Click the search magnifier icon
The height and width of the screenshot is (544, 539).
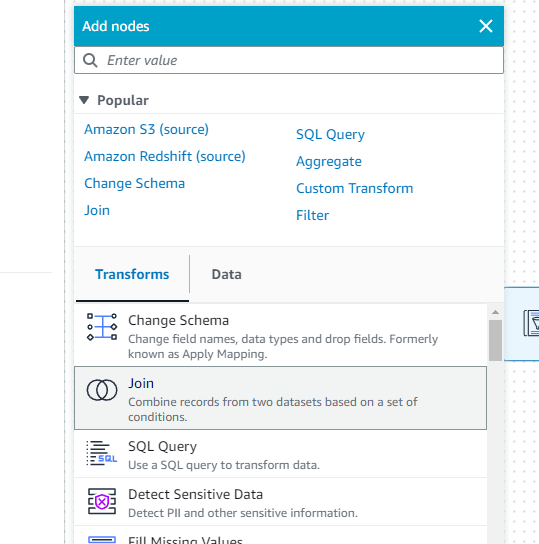tap(90, 60)
